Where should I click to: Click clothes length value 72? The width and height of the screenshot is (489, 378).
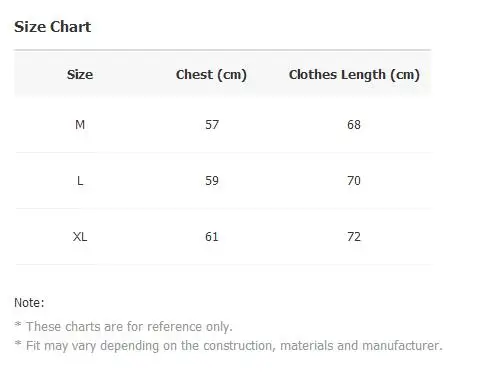tap(354, 237)
